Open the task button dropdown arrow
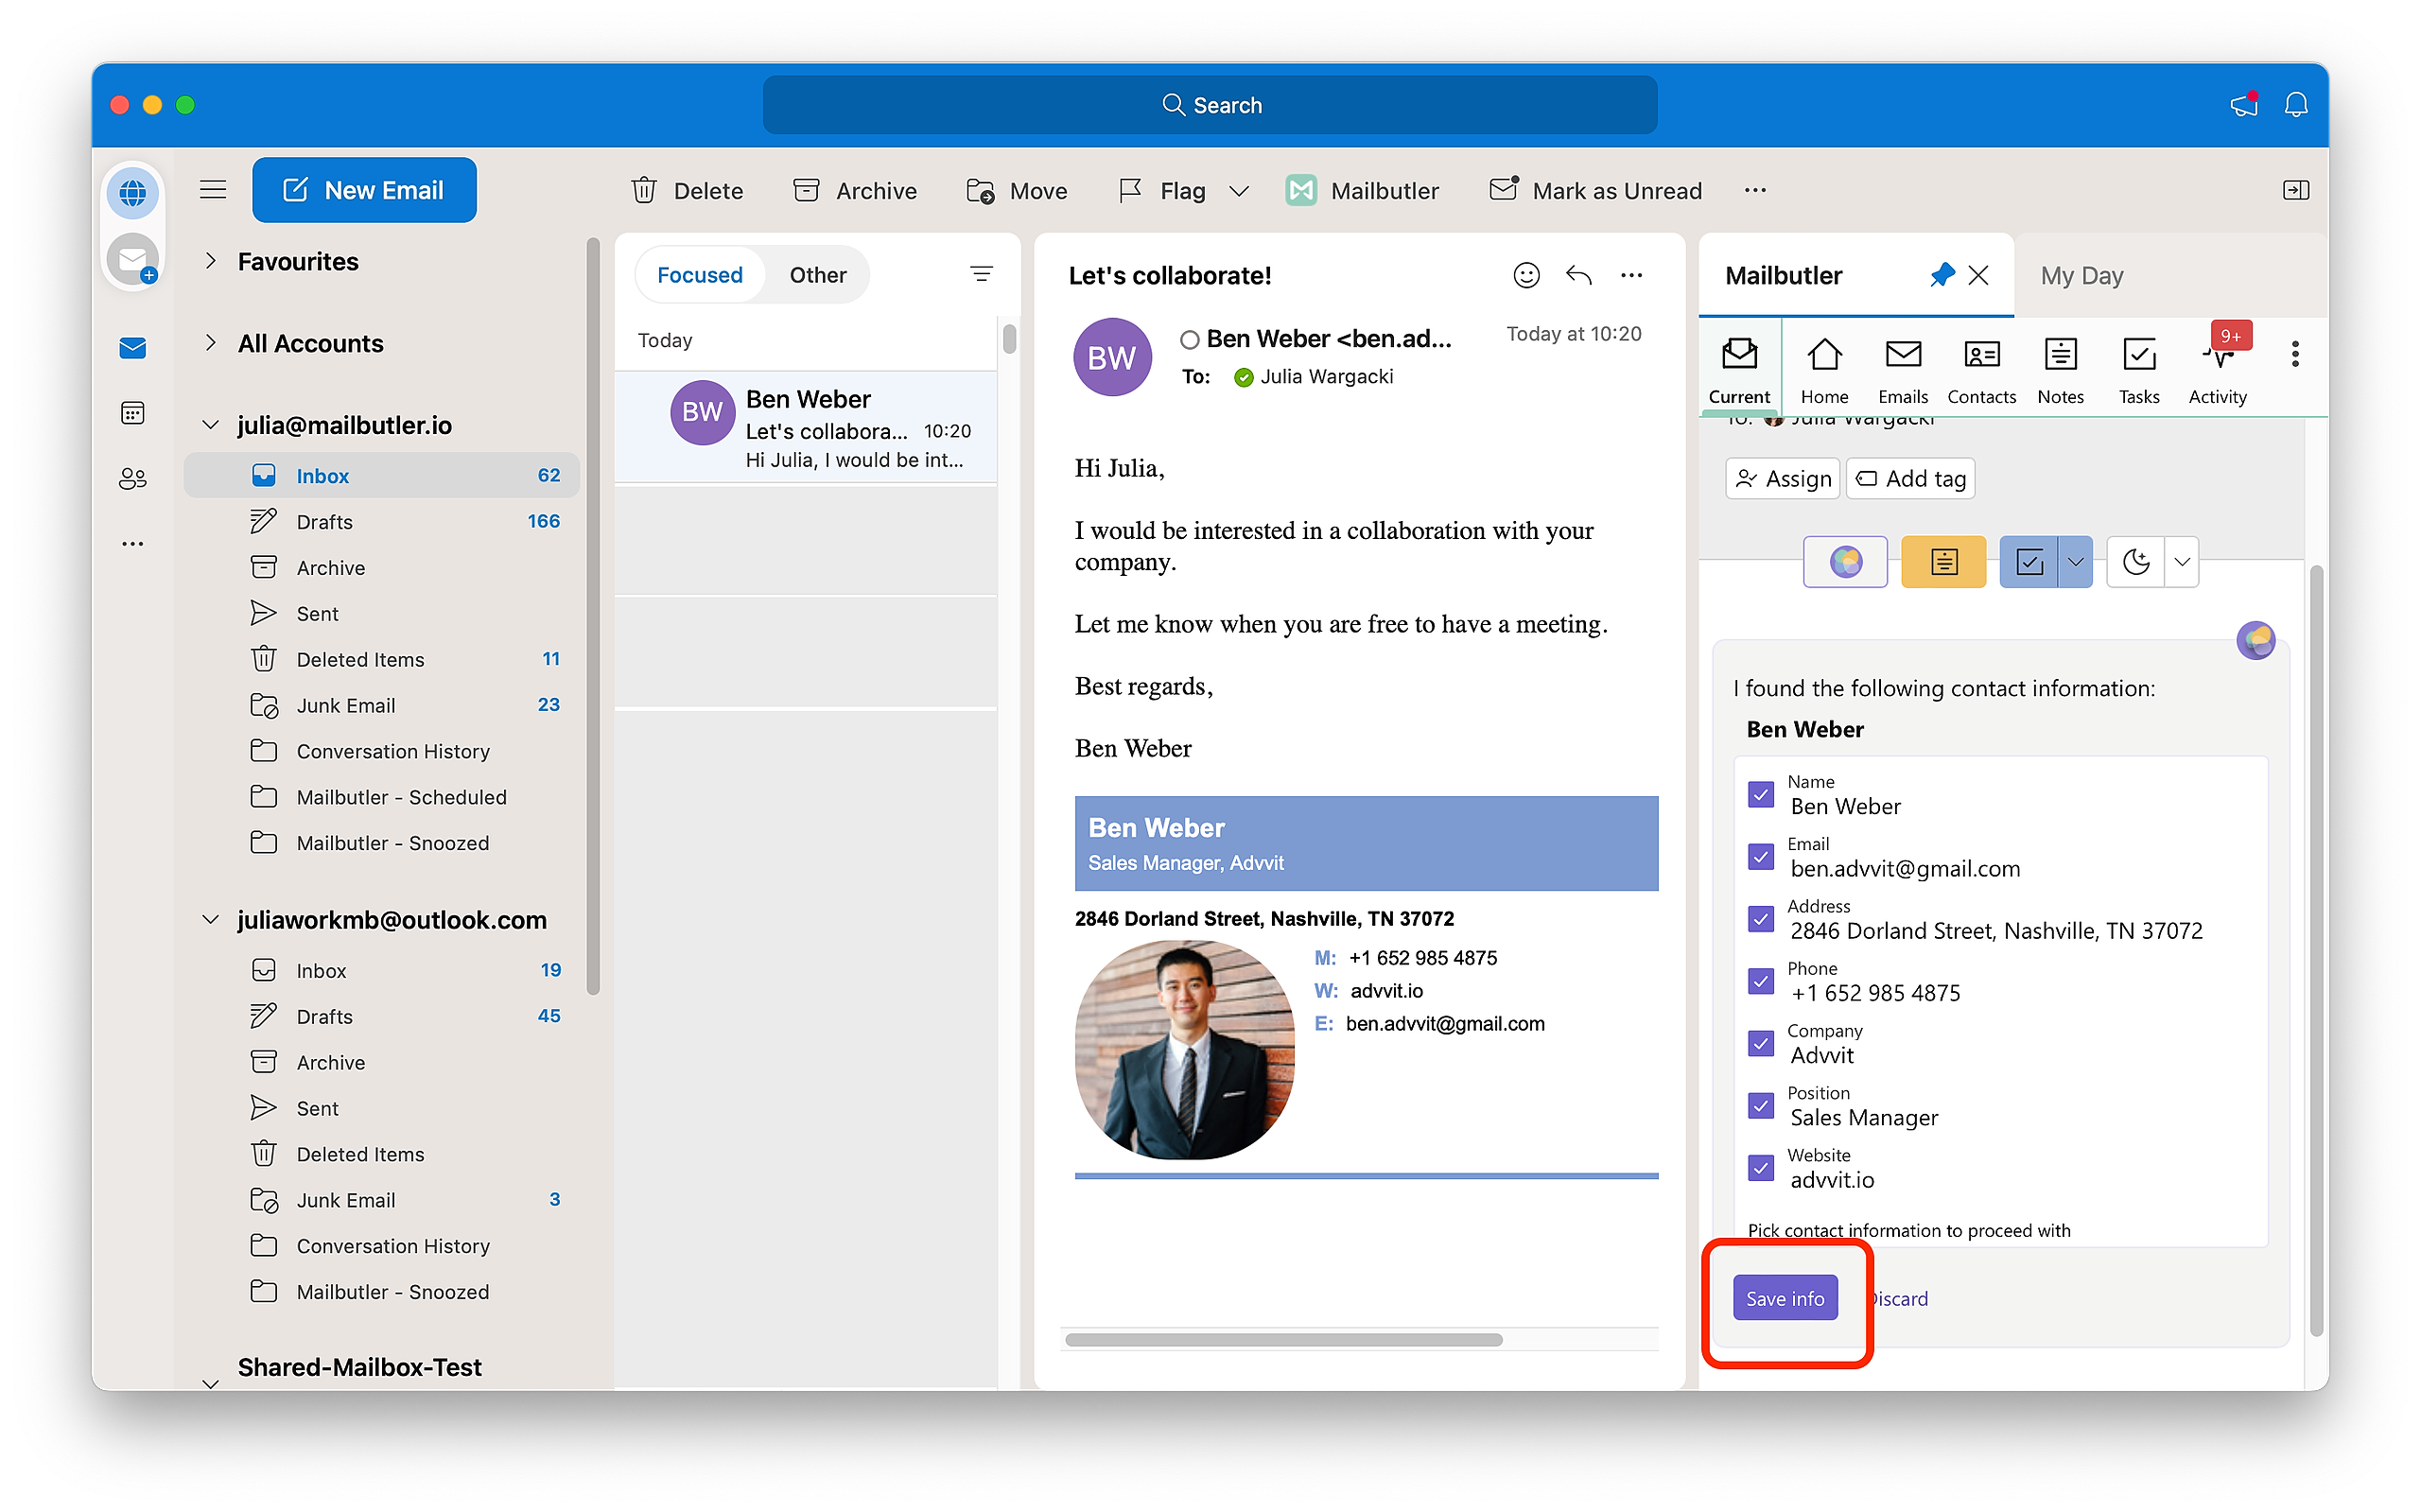This screenshot has height=1512, width=2421. click(x=2075, y=562)
